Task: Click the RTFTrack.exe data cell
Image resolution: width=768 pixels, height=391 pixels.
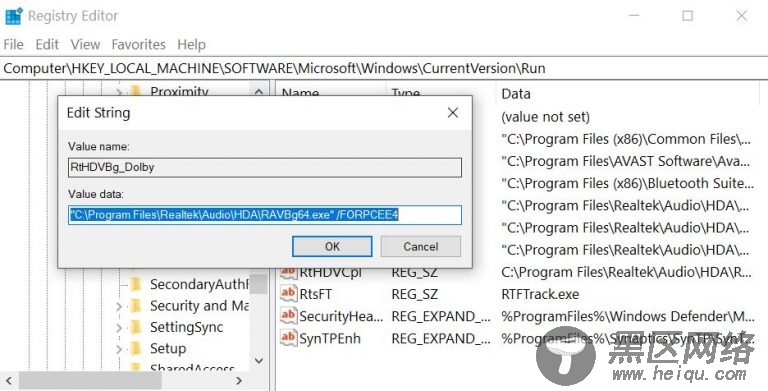Action: tap(540, 294)
